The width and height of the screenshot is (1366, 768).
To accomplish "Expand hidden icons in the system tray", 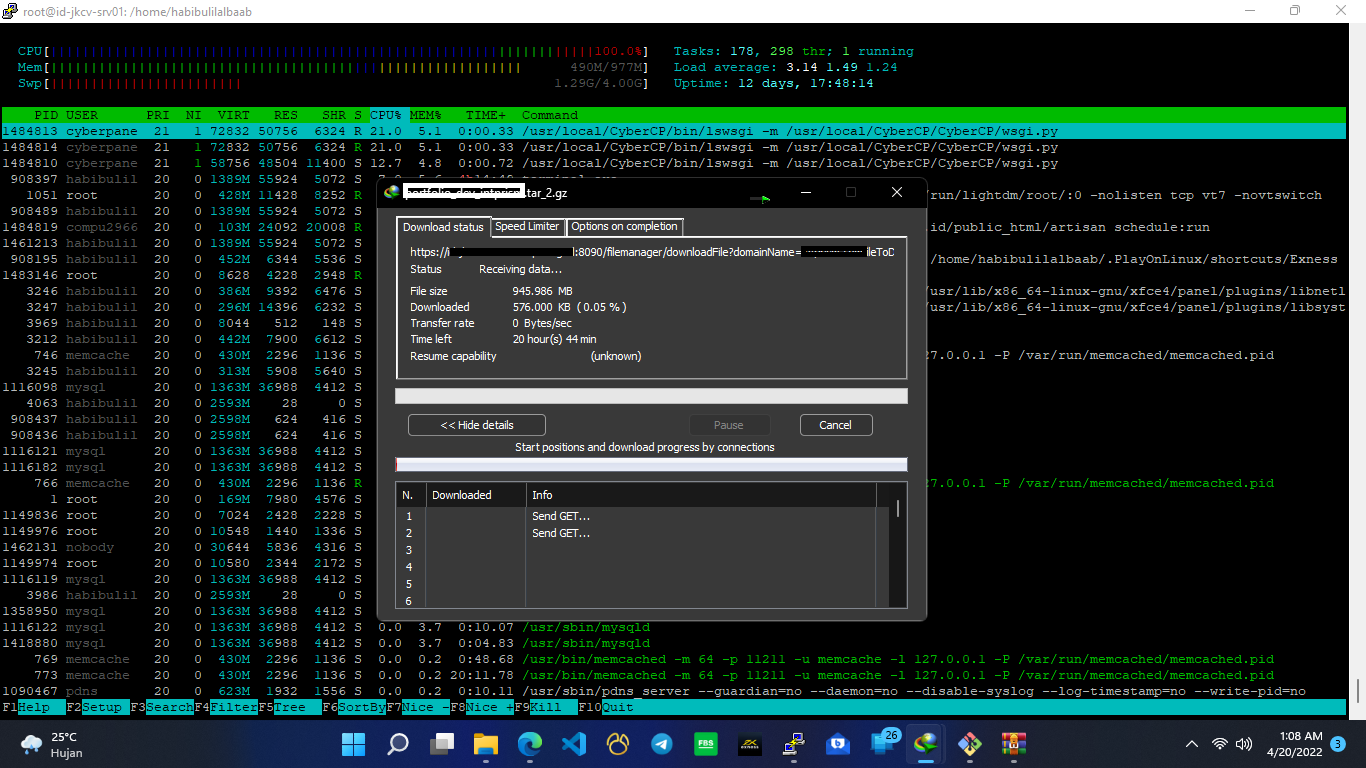I will [1191, 744].
